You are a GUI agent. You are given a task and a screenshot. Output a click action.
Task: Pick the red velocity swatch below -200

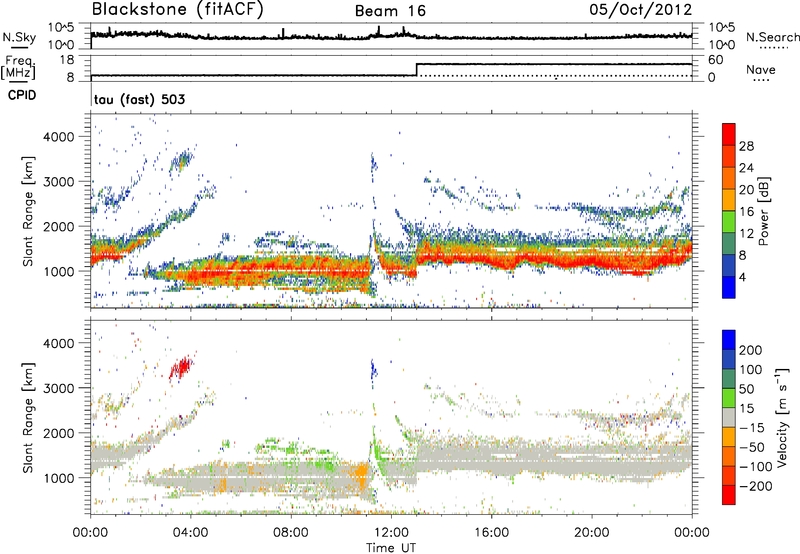[729, 495]
